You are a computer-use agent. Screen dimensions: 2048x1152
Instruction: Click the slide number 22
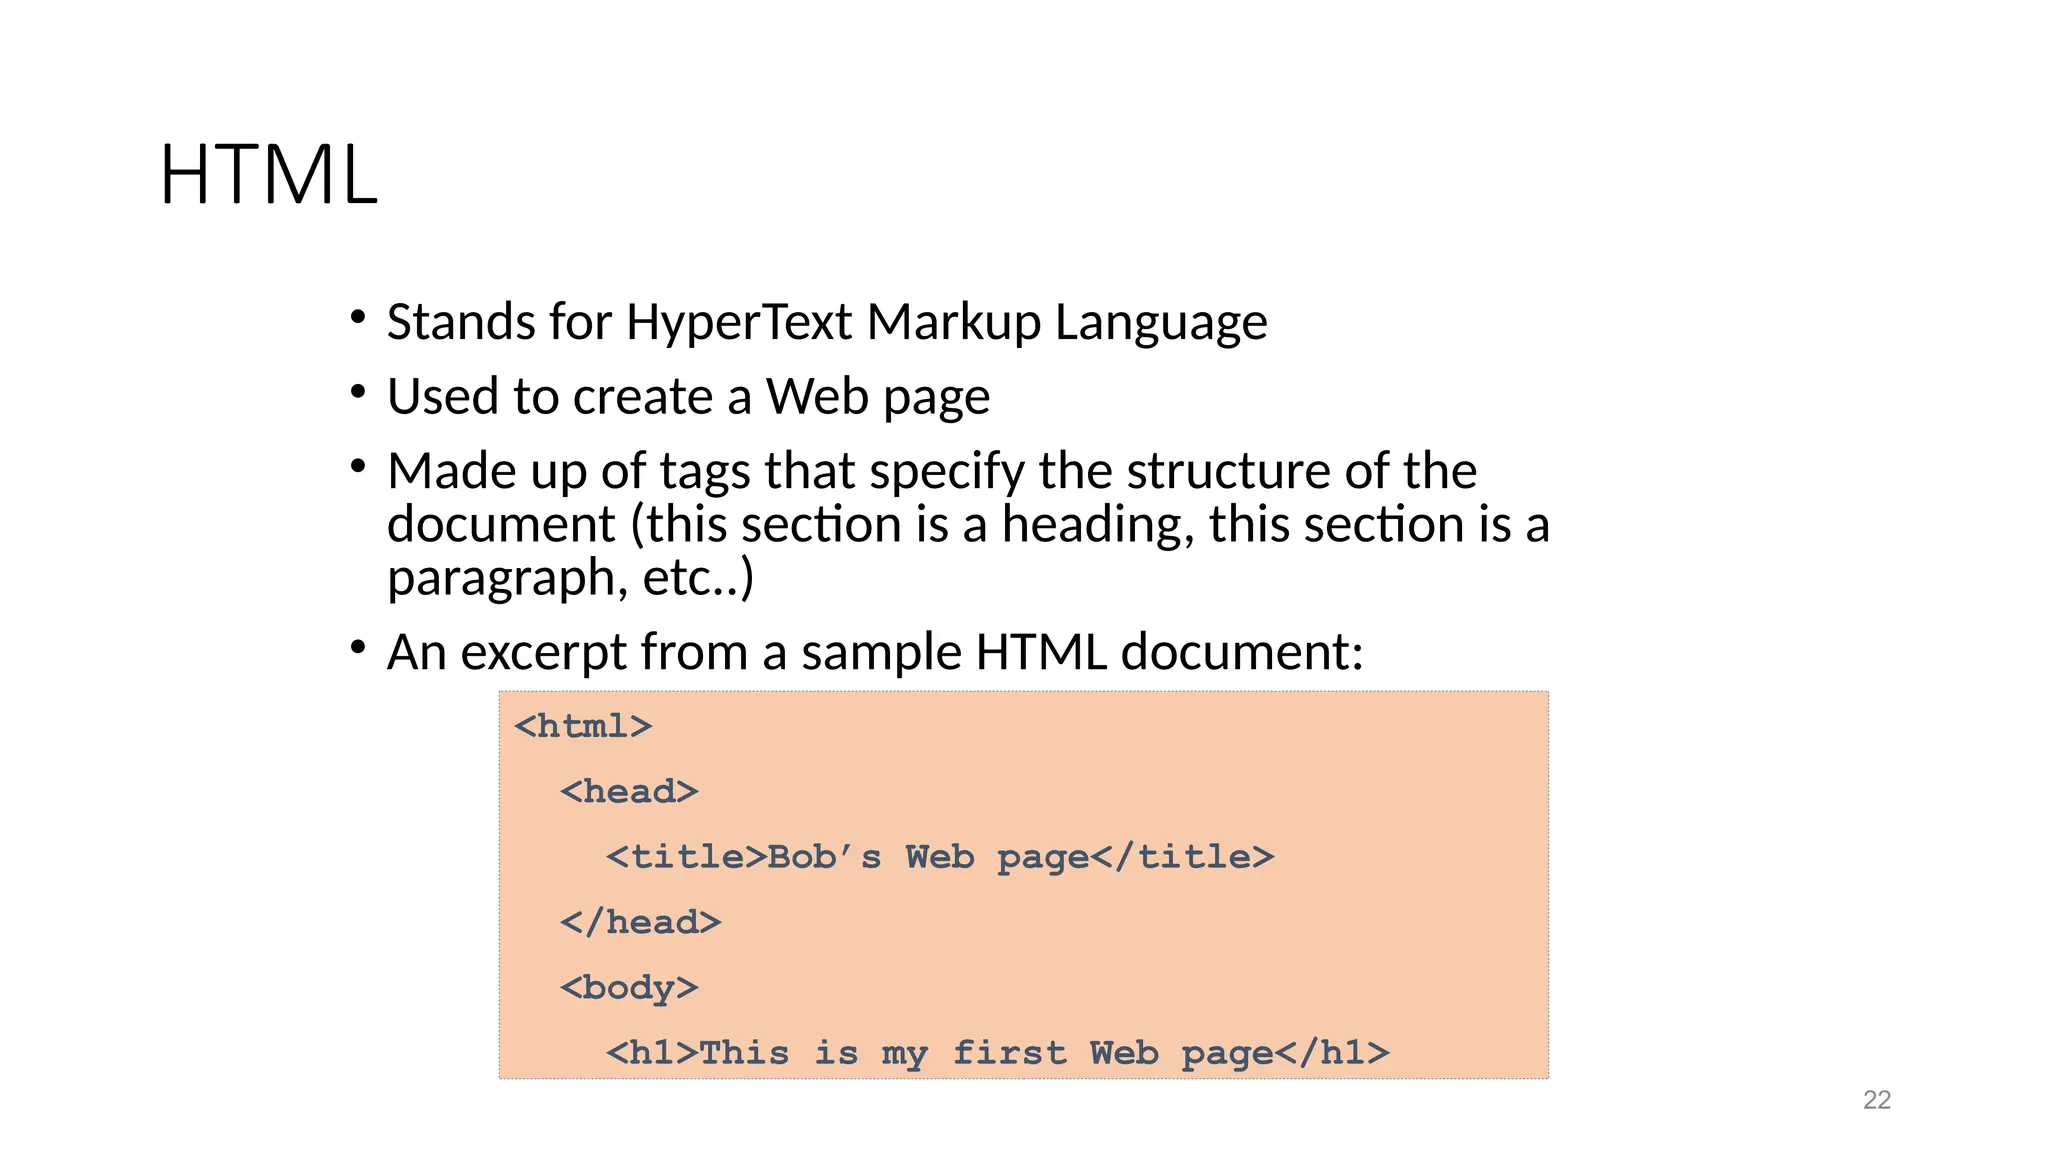click(1876, 1100)
